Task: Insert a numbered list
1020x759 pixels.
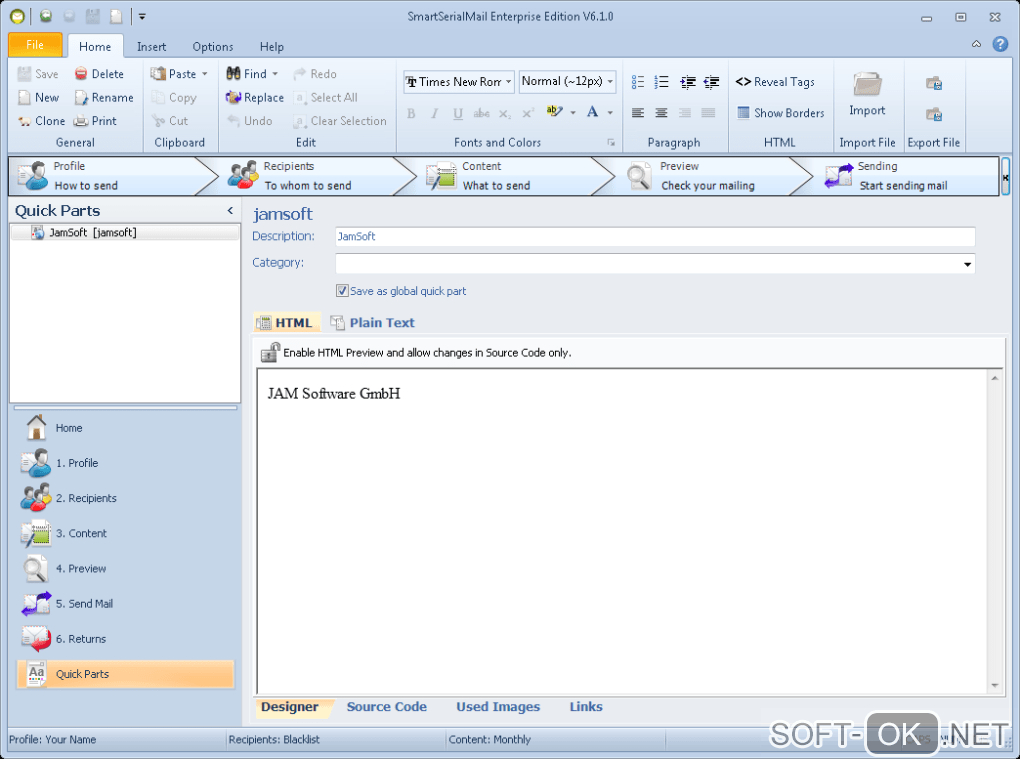Action: tap(662, 82)
